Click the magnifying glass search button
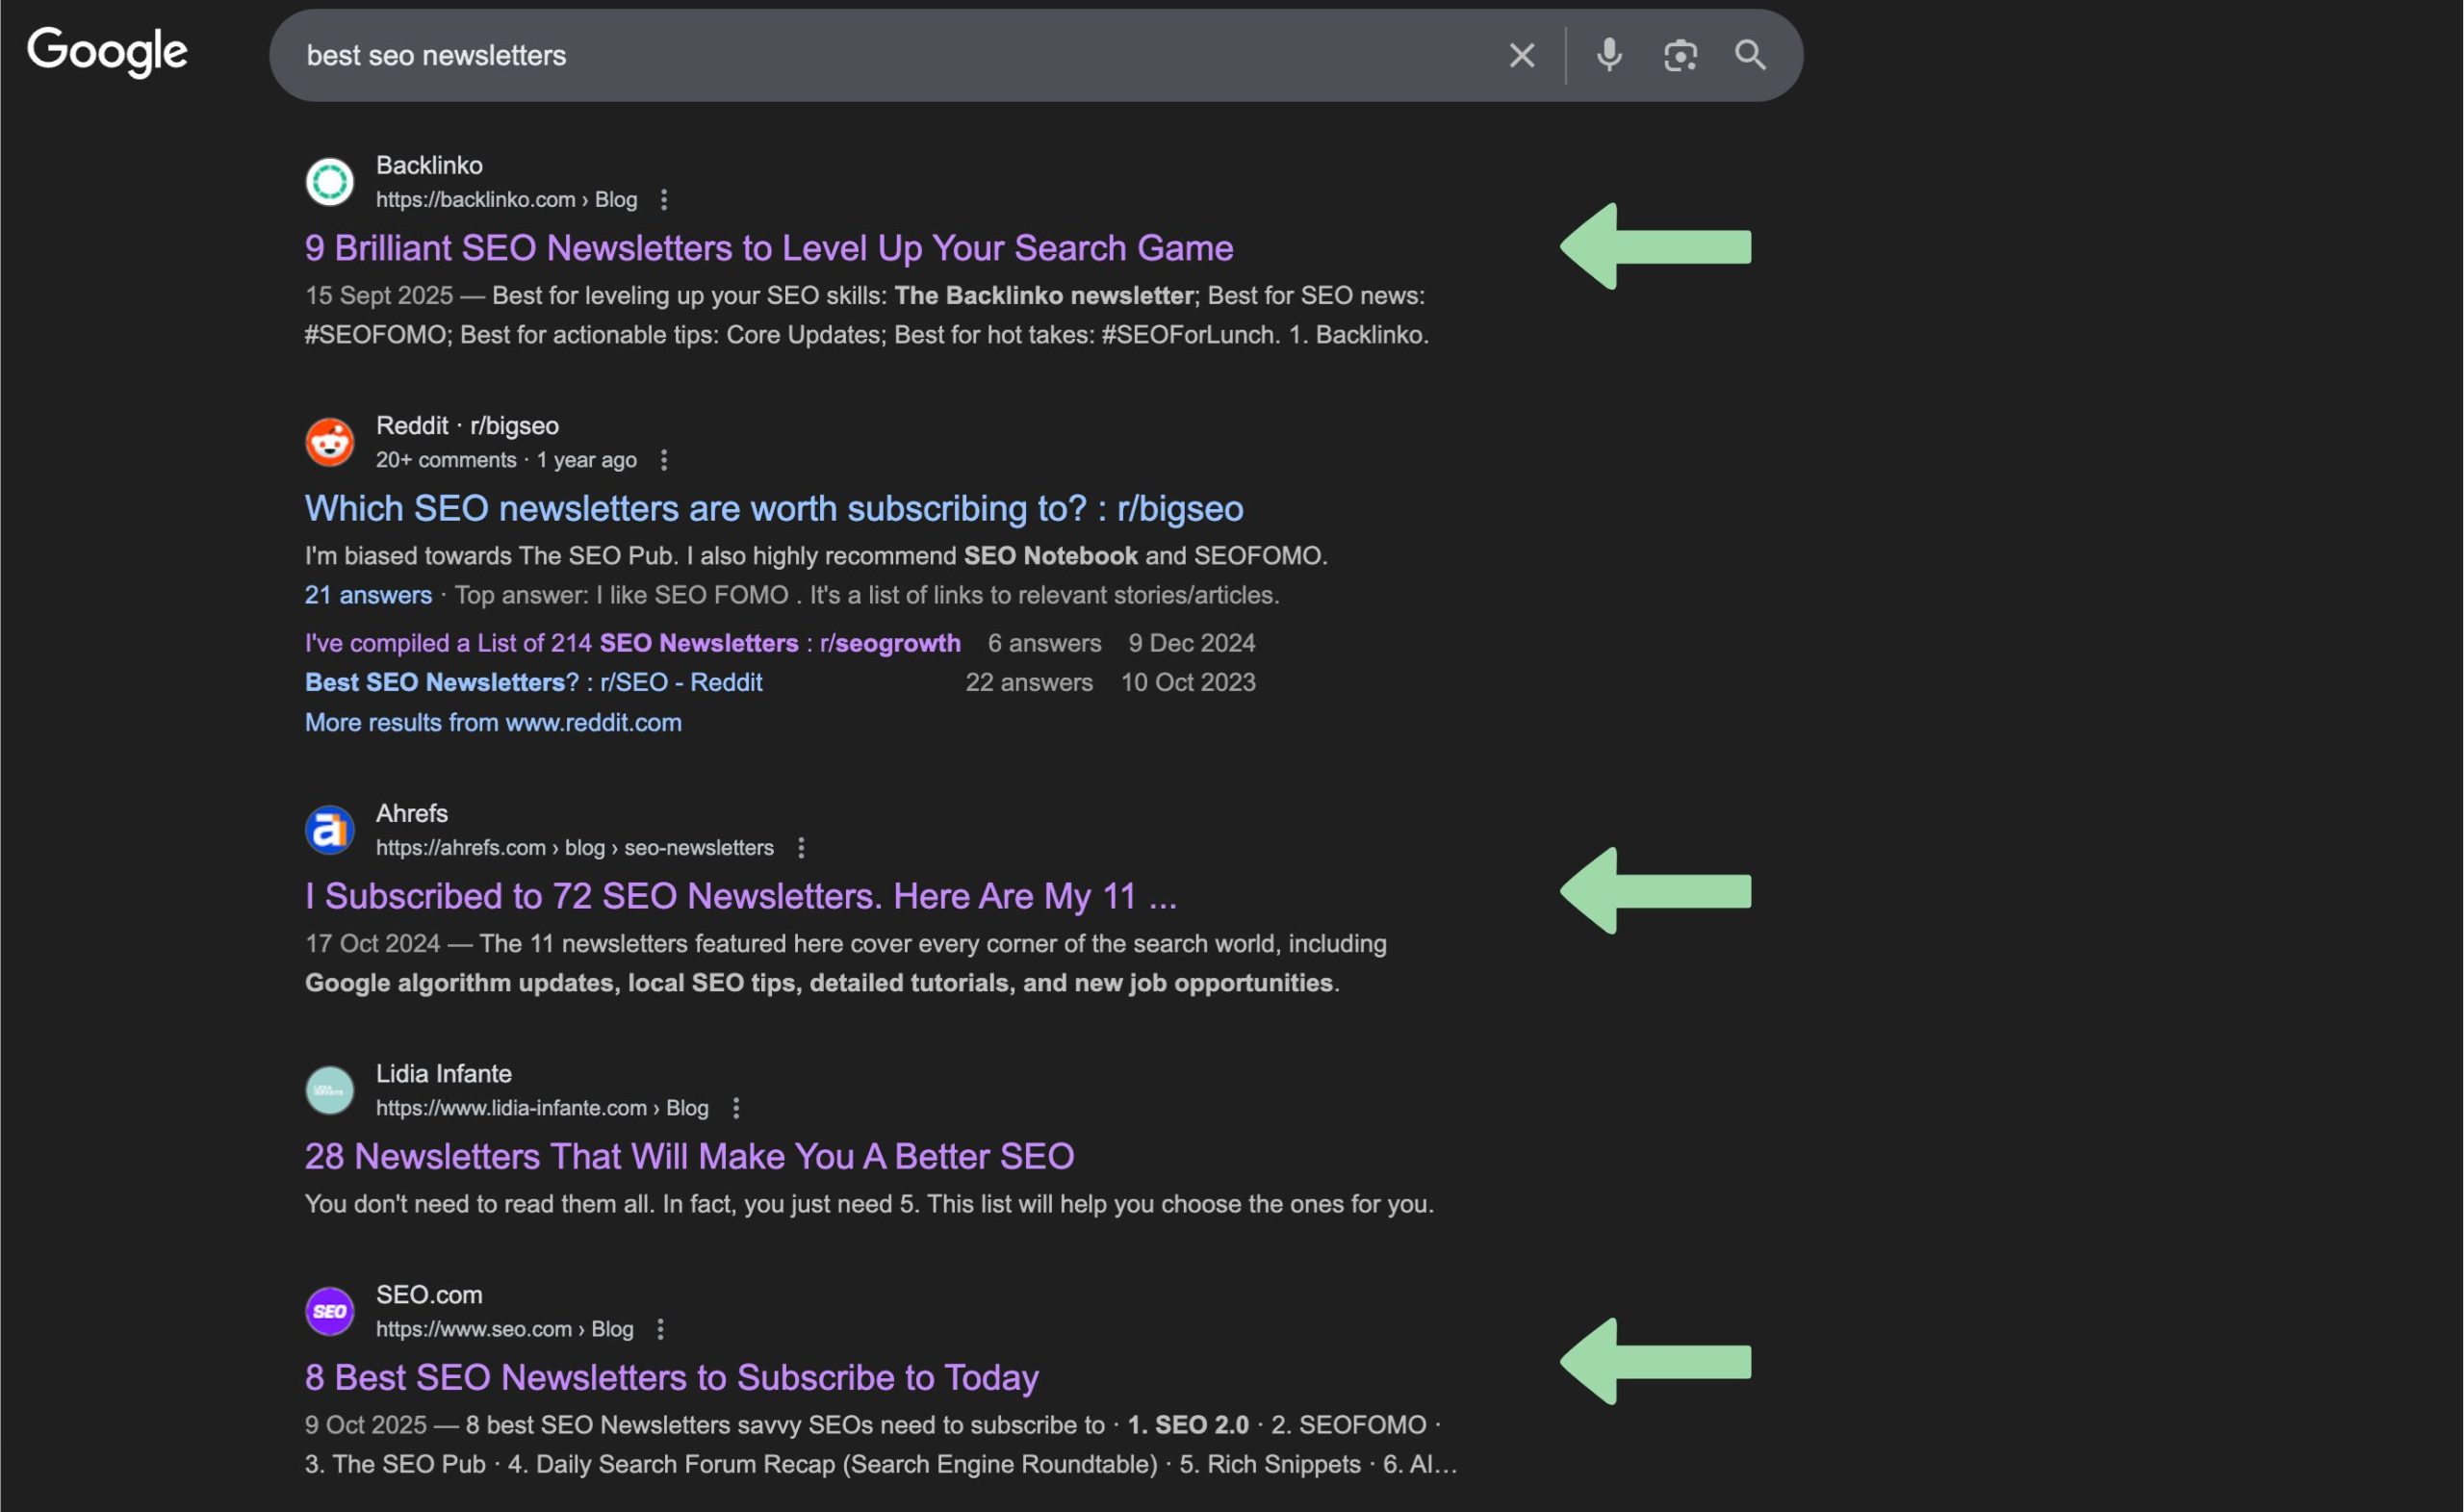 tap(1750, 55)
